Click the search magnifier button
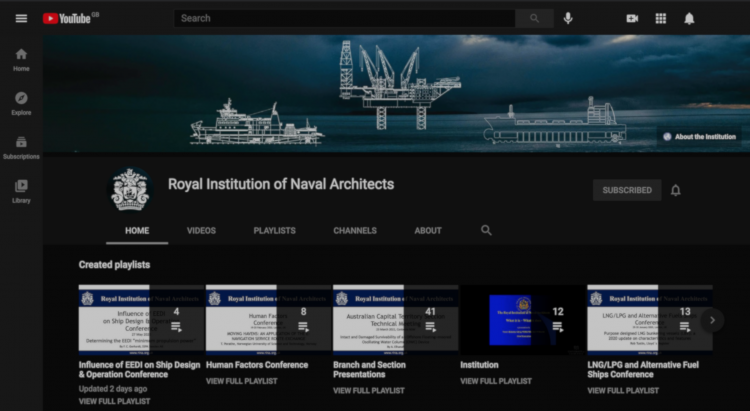The width and height of the screenshot is (750, 411). click(x=534, y=18)
